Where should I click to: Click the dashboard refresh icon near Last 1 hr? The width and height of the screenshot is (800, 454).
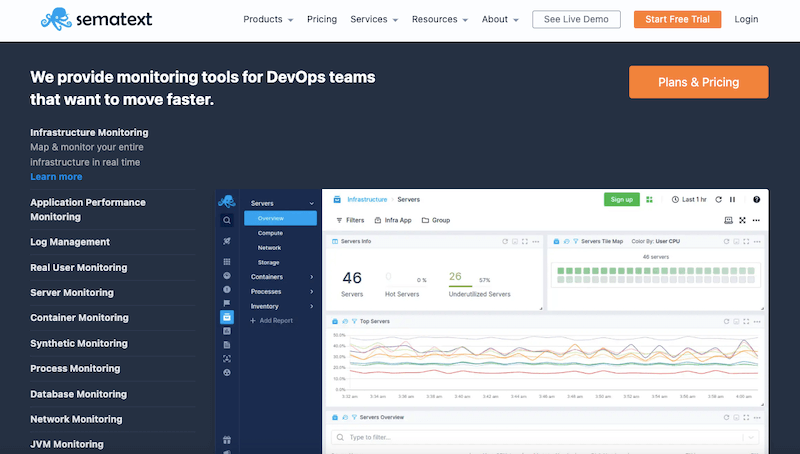[x=718, y=199]
